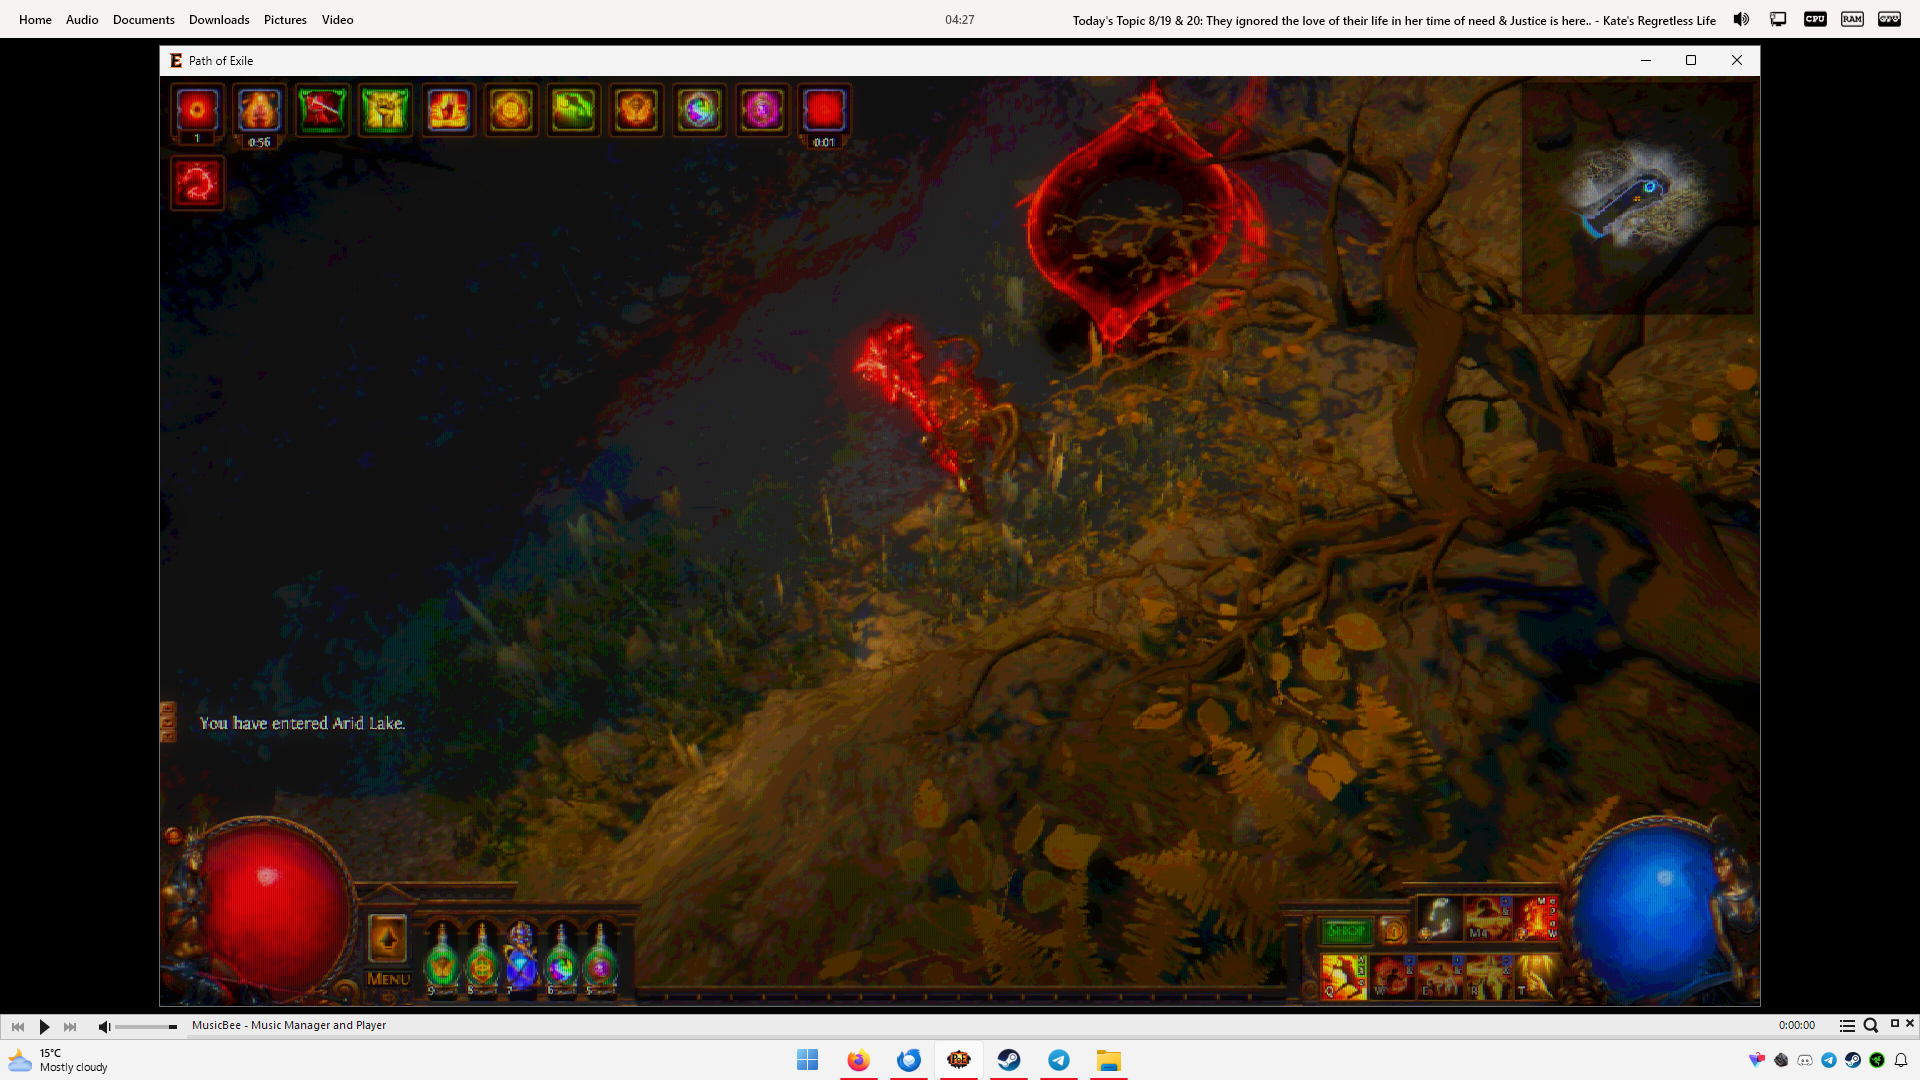Click the first red buff icon with stack count 1
This screenshot has height=1080, width=1920.
click(197, 111)
